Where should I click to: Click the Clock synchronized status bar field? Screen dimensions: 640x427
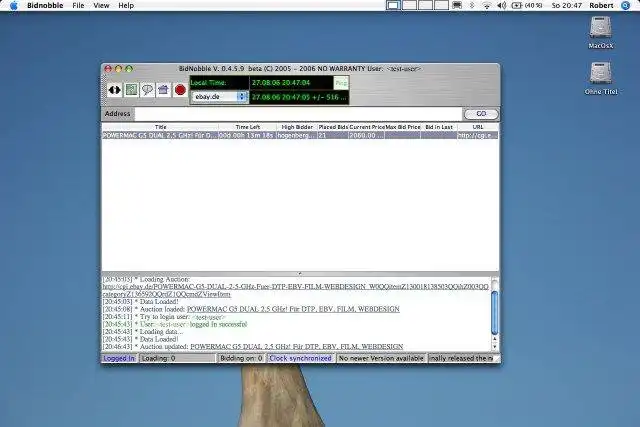300,358
